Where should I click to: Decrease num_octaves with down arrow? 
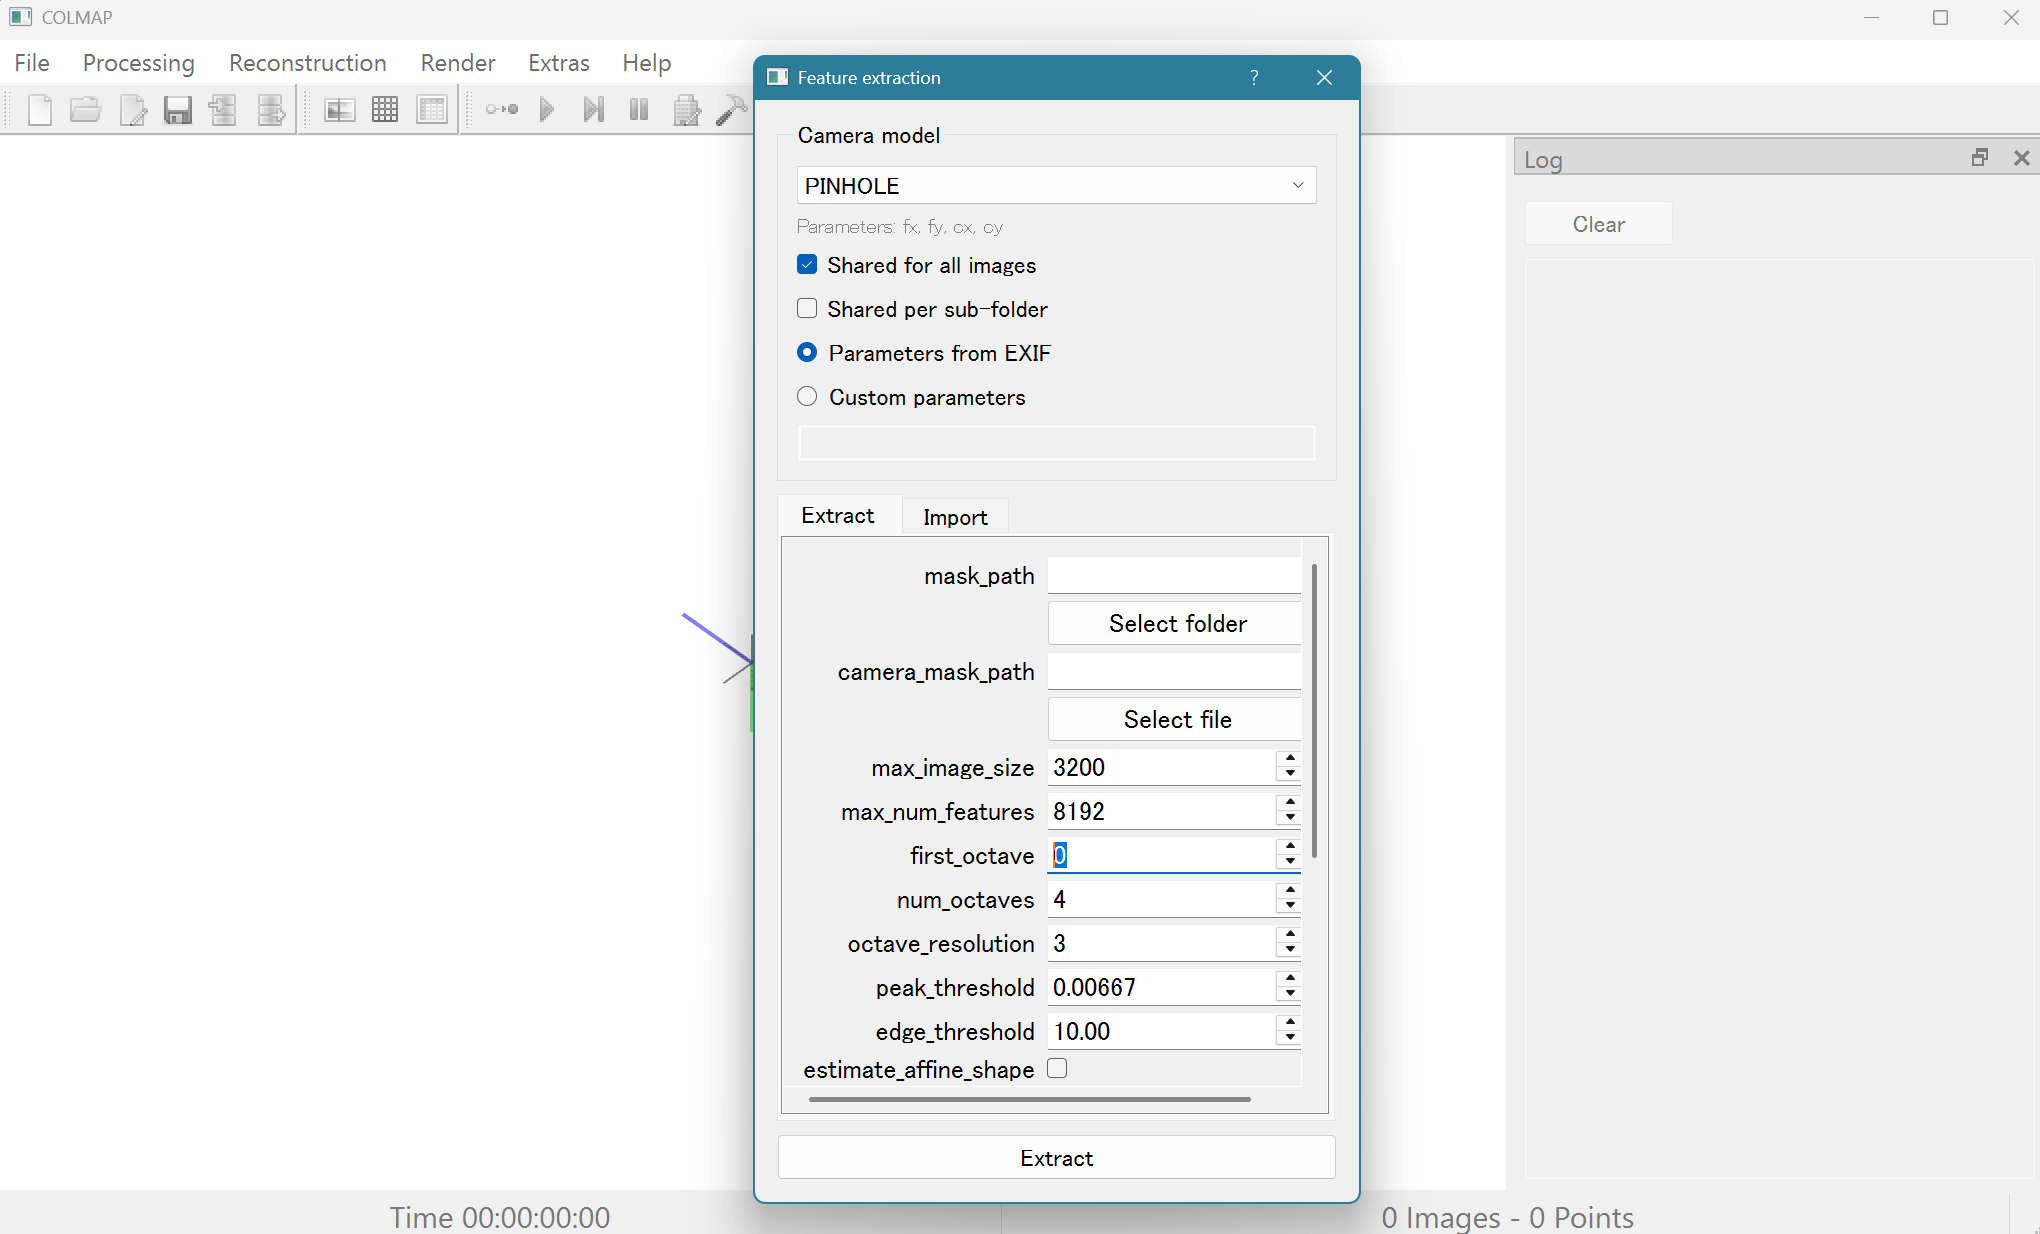point(1290,906)
